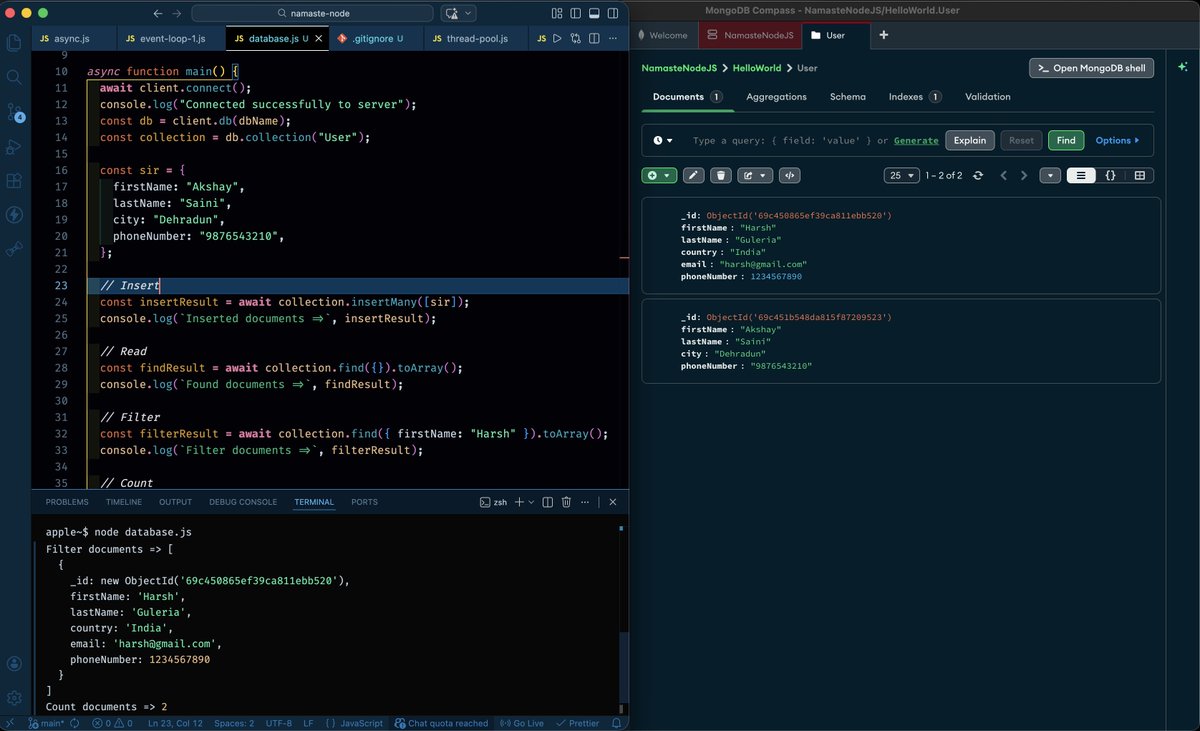Open the Aggregations tab in Compass
Image resolution: width=1200 pixels, height=731 pixels.
(x=776, y=97)
